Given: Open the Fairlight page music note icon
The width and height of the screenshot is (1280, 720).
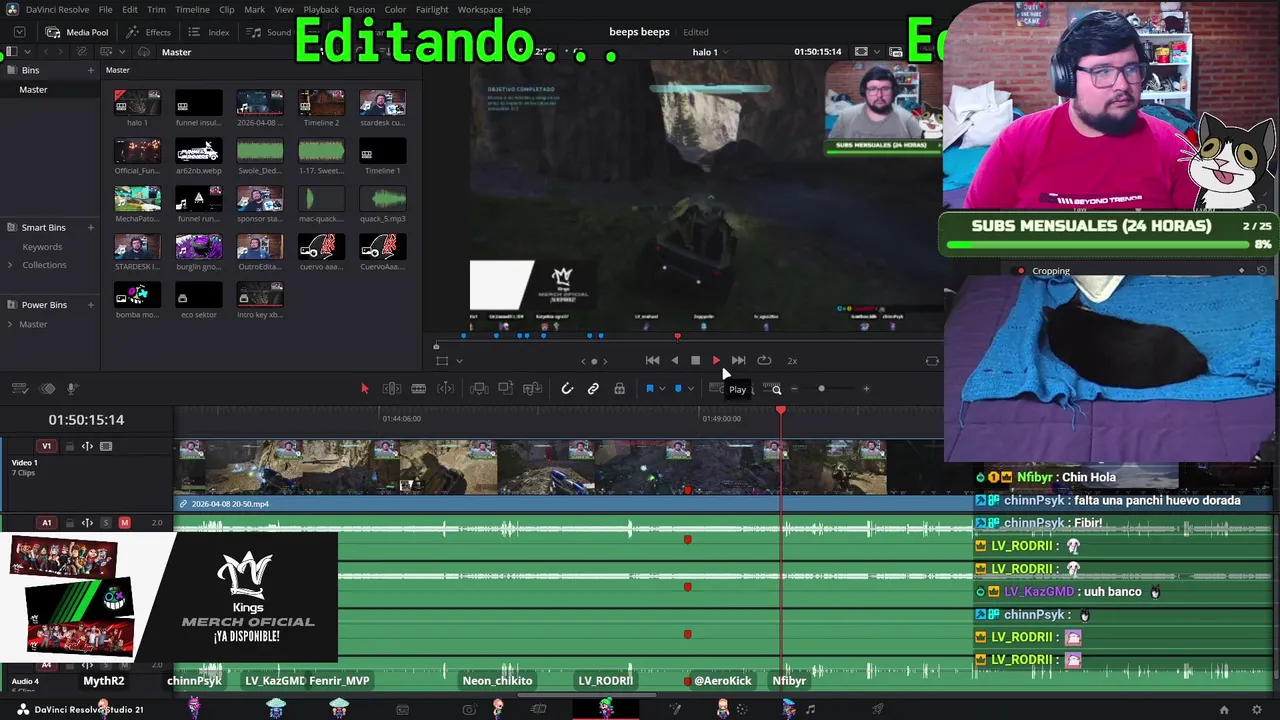Looking at the screenshot, I should (810, 710).
